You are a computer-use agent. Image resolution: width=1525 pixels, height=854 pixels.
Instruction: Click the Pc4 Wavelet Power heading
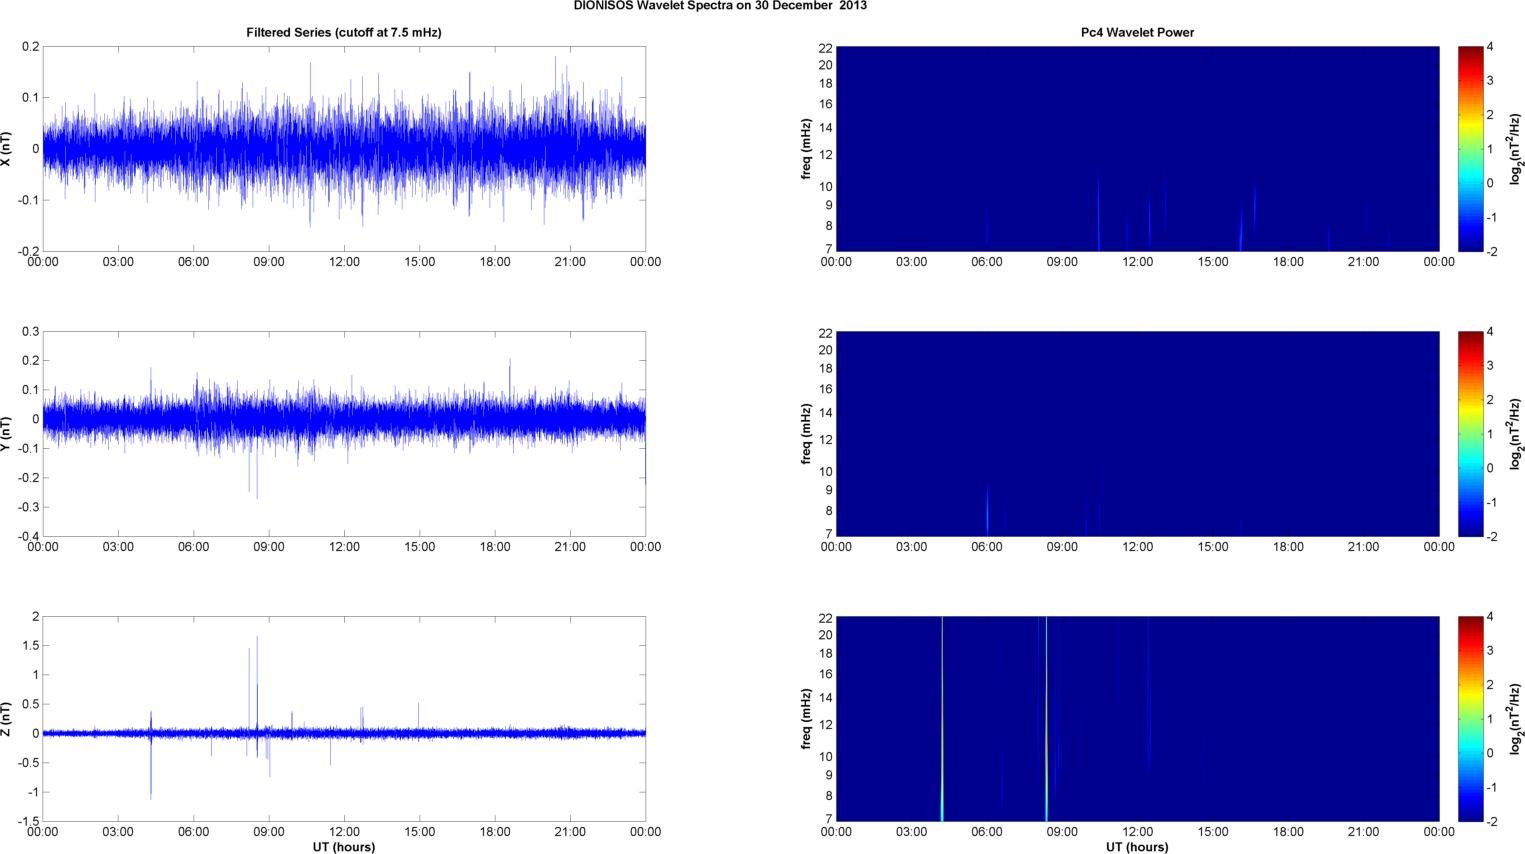(1137, 33)
